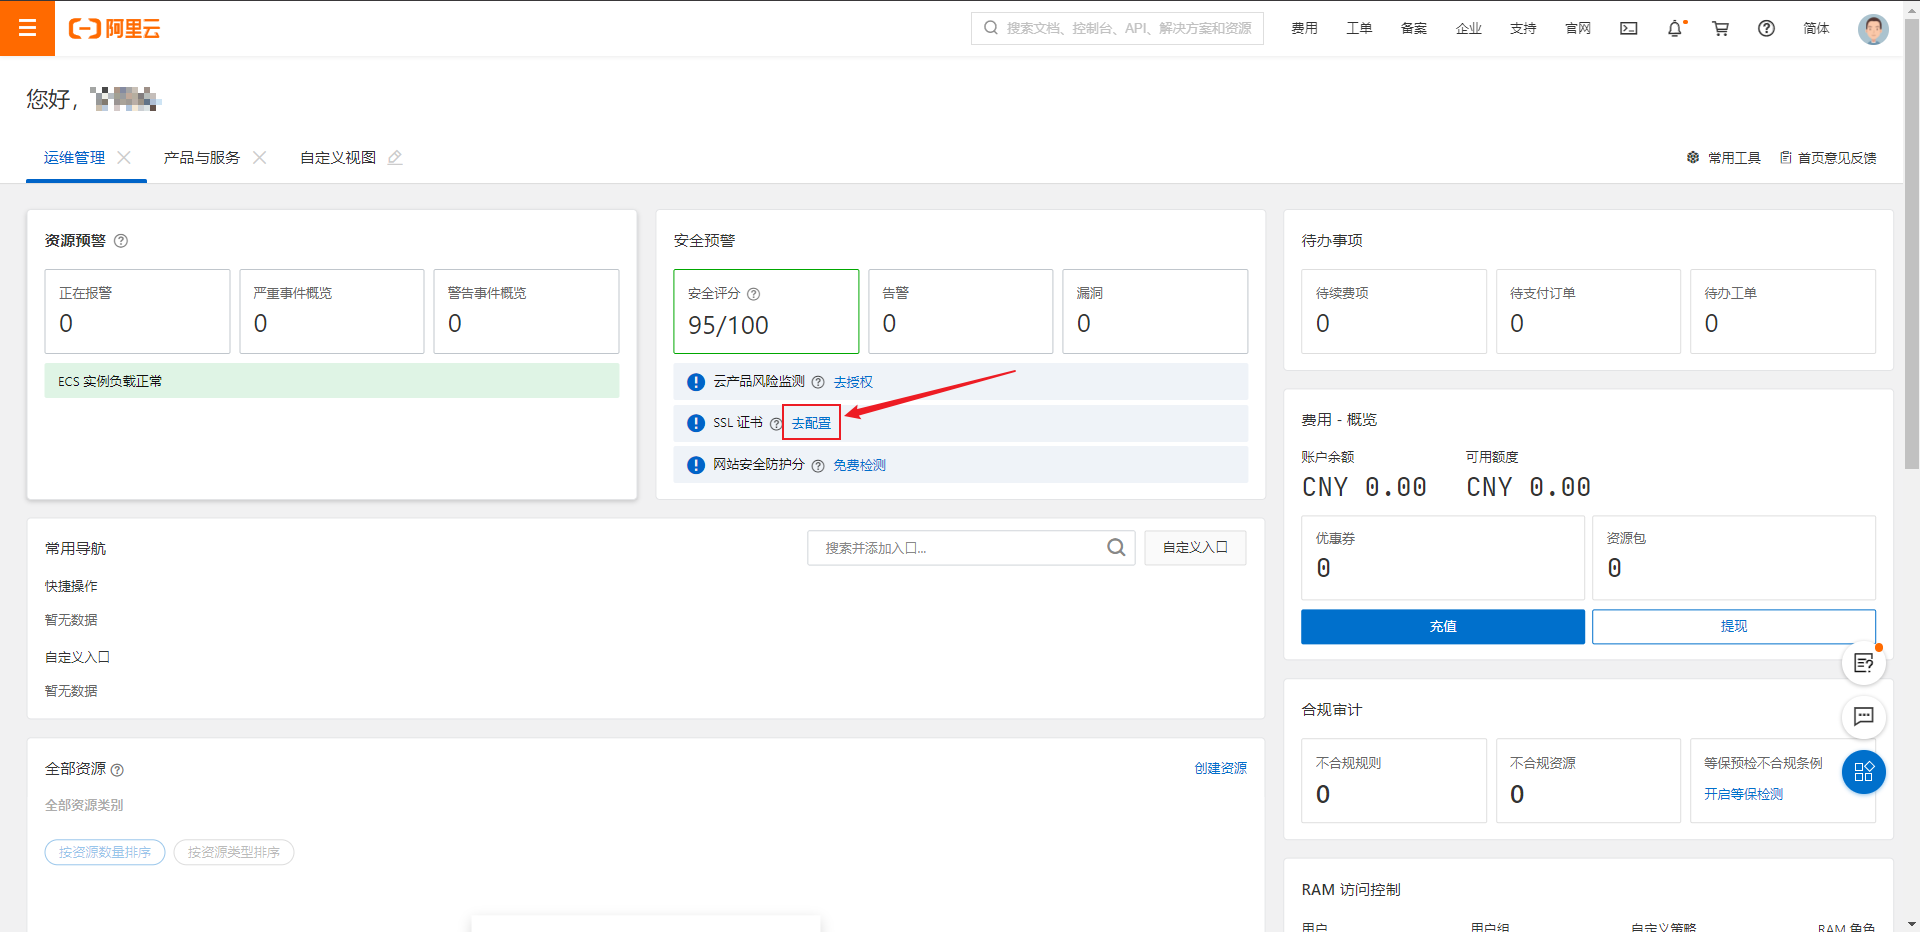
Task: Open the 漏洞 security card
Action: [1155, 311]
